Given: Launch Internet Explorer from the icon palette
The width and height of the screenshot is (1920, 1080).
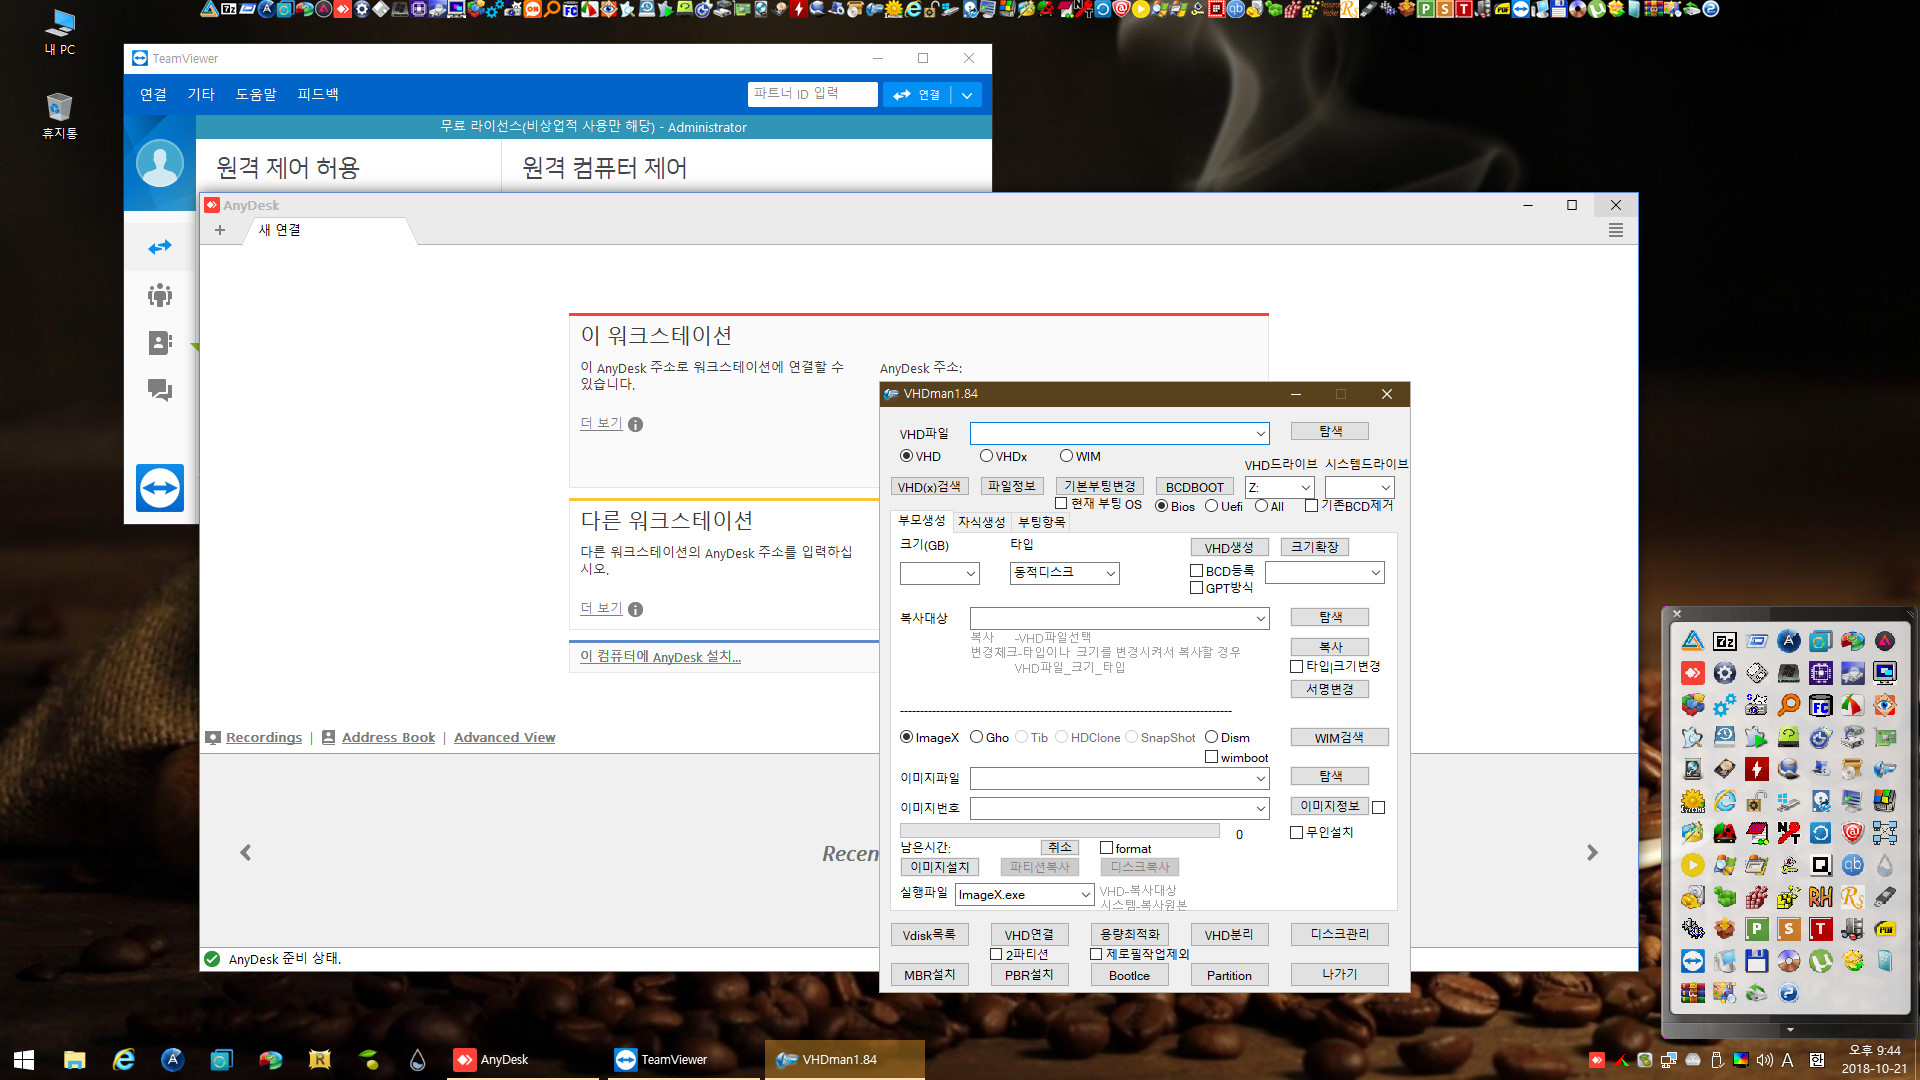Looking at the screenshot, I should [1724, 801].
